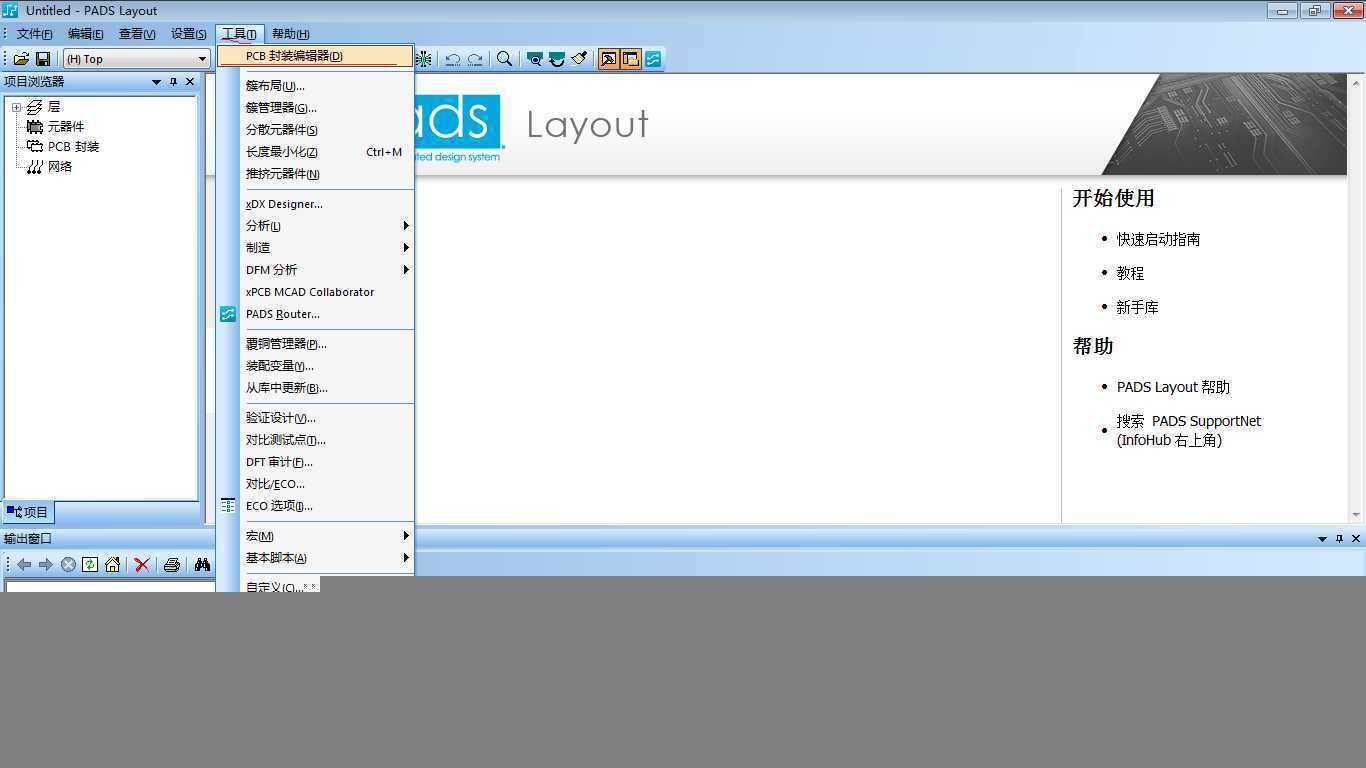Close the Project Explorer panel

point(190,82)
